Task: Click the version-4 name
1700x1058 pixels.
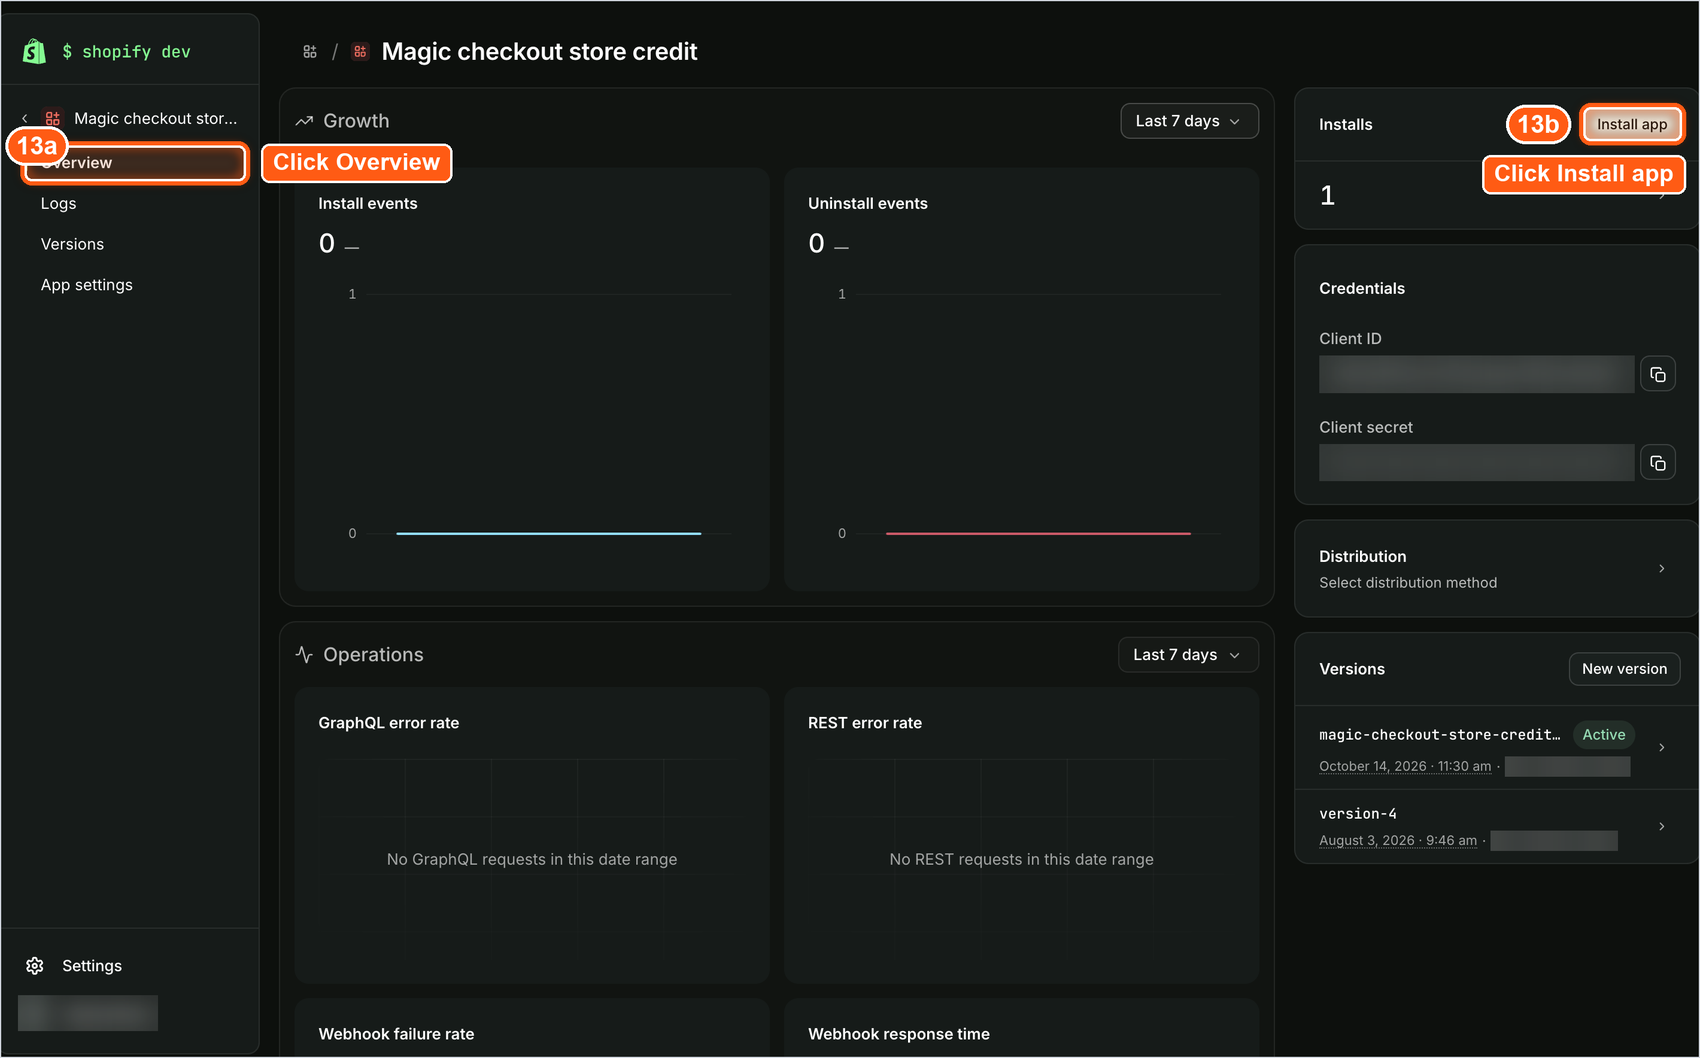Action: pyautogui.click(x=1358, y=814)
